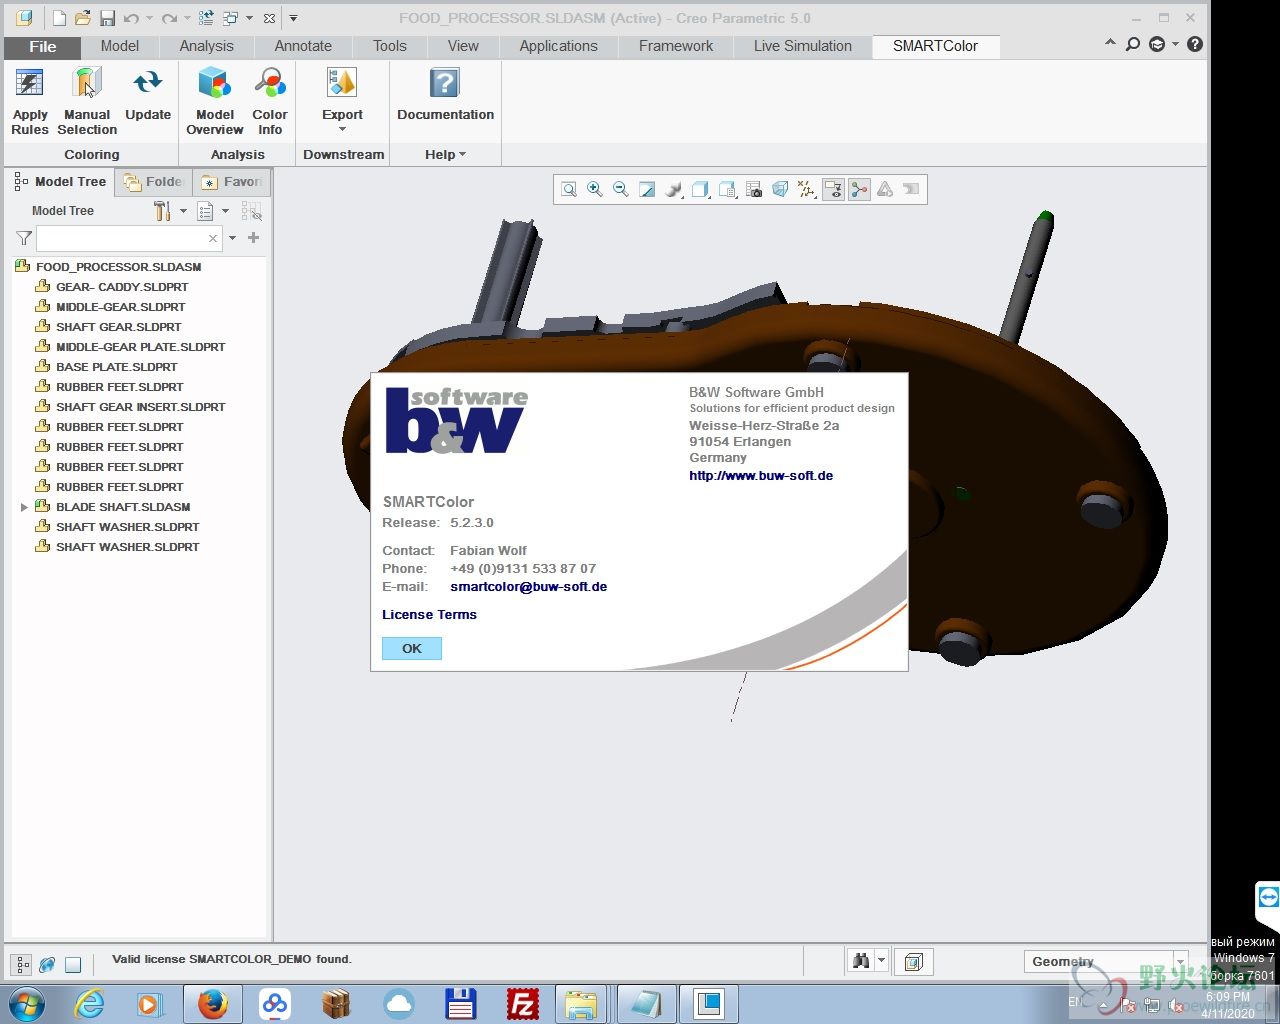Toggle the Perspective View icon
The width and height of the screenshot is (1280, 1024).
coord(780,189)
